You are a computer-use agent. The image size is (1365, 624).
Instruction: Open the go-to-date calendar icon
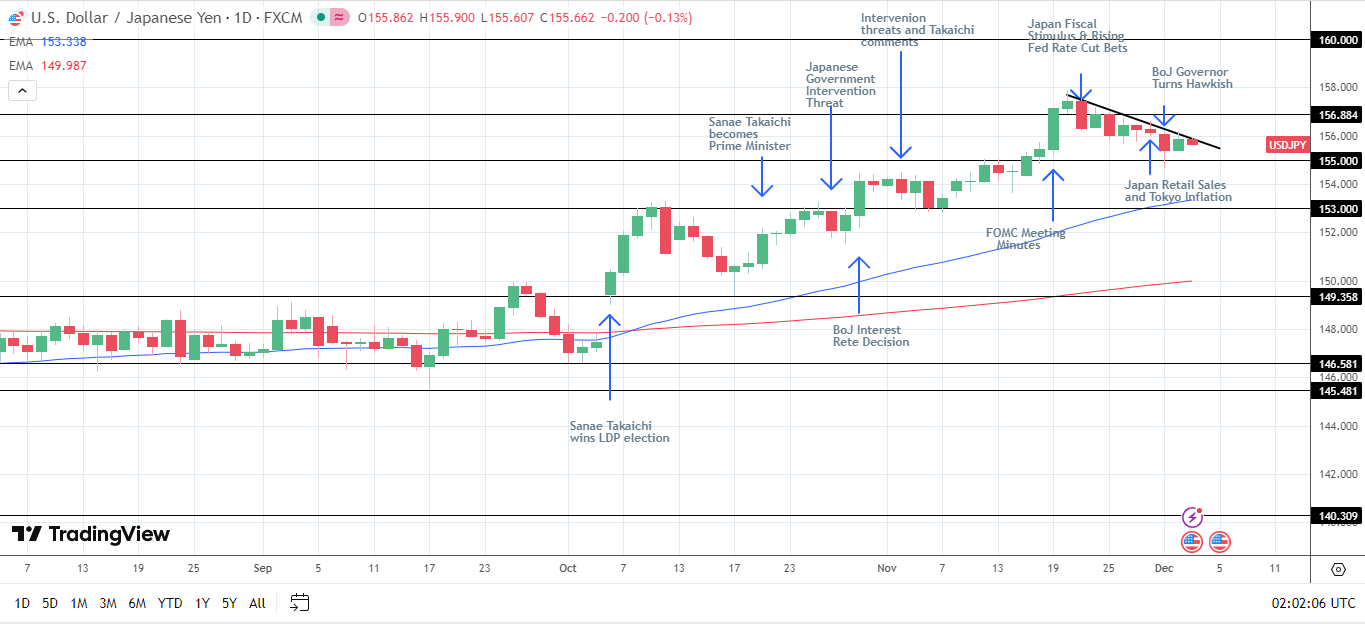(298, 603)
